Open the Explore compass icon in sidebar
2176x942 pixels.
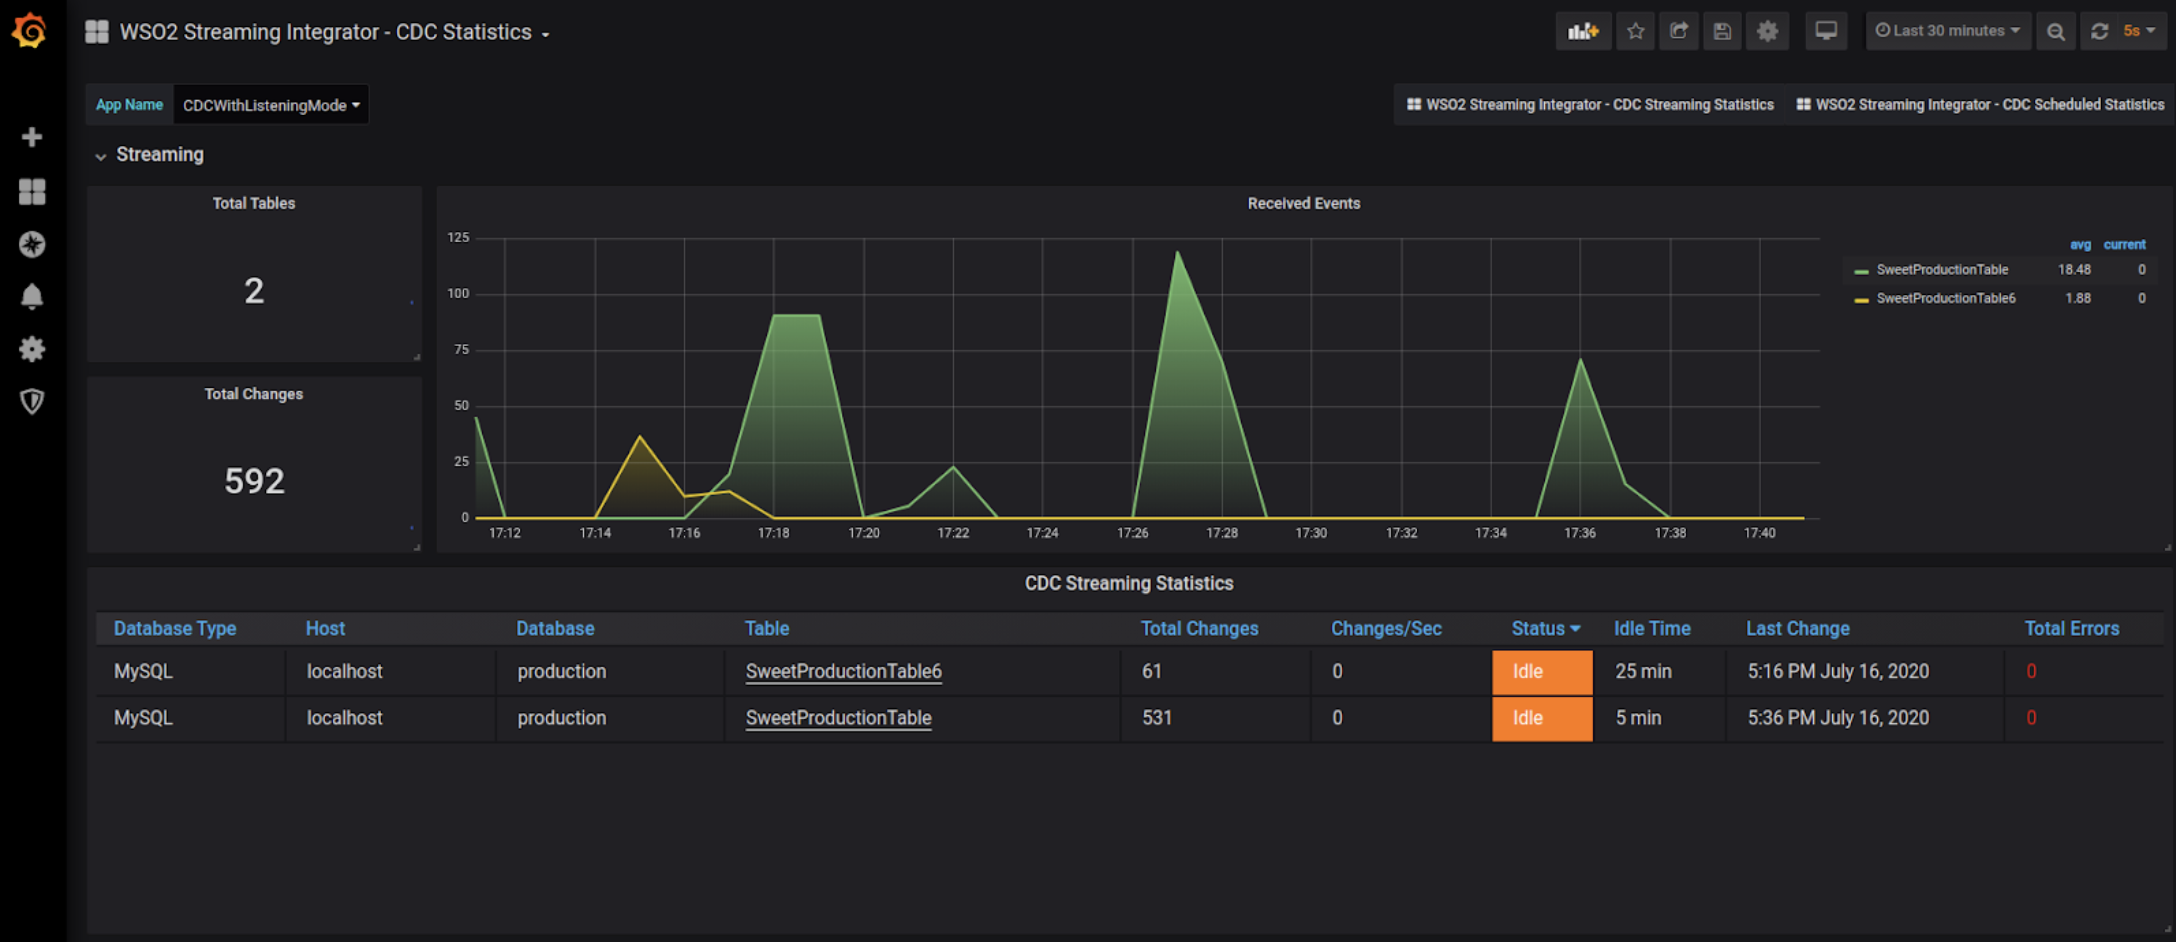(x=32, y=244)
